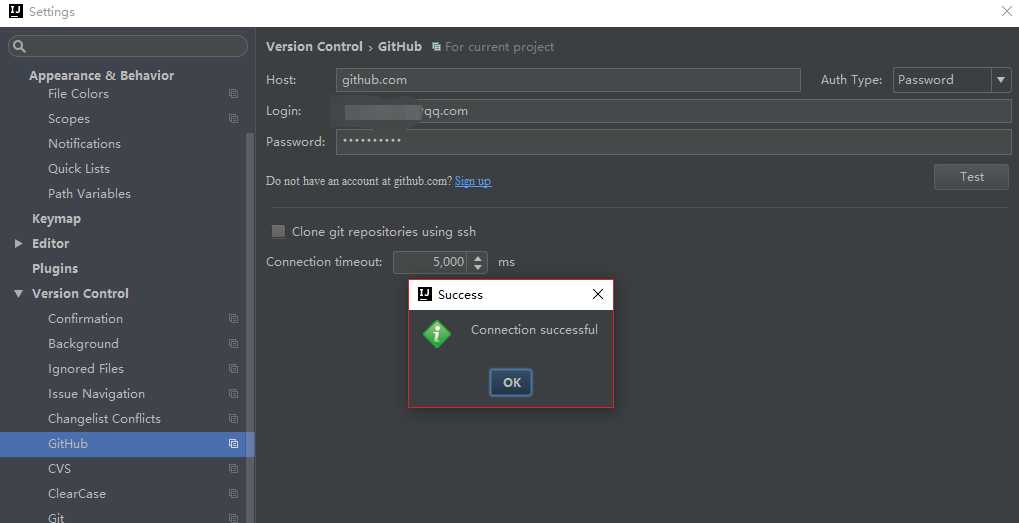Select Keymap in settings tree

point(57,219)
